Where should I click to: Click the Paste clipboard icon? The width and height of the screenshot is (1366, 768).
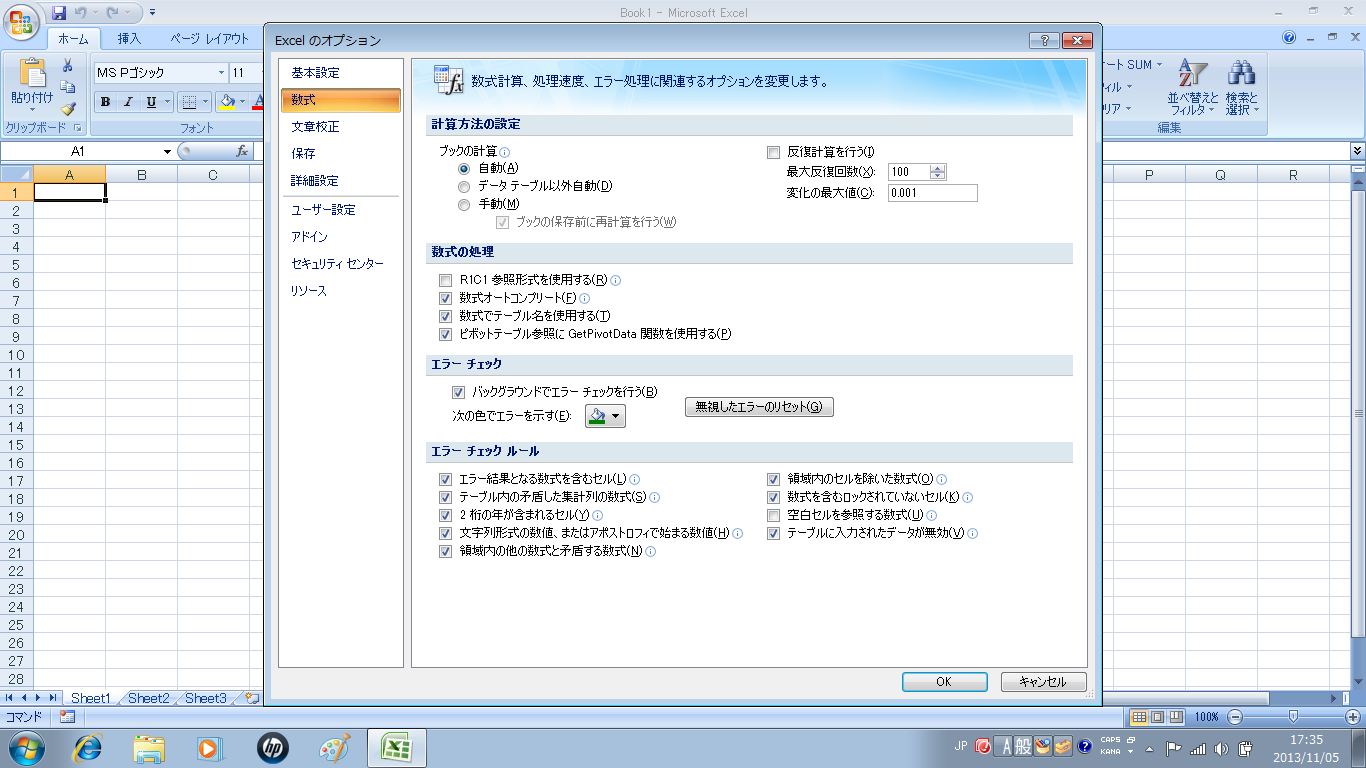pyautogui.click(x=31, y=75)
